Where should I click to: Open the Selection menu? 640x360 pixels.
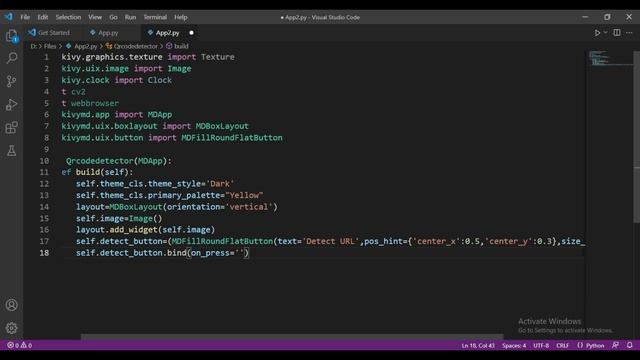coord(68,17)
